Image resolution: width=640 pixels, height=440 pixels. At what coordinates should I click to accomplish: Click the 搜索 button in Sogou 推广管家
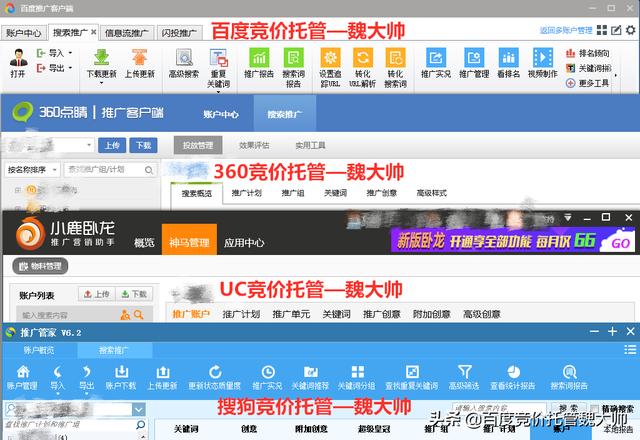pos(569,408)
